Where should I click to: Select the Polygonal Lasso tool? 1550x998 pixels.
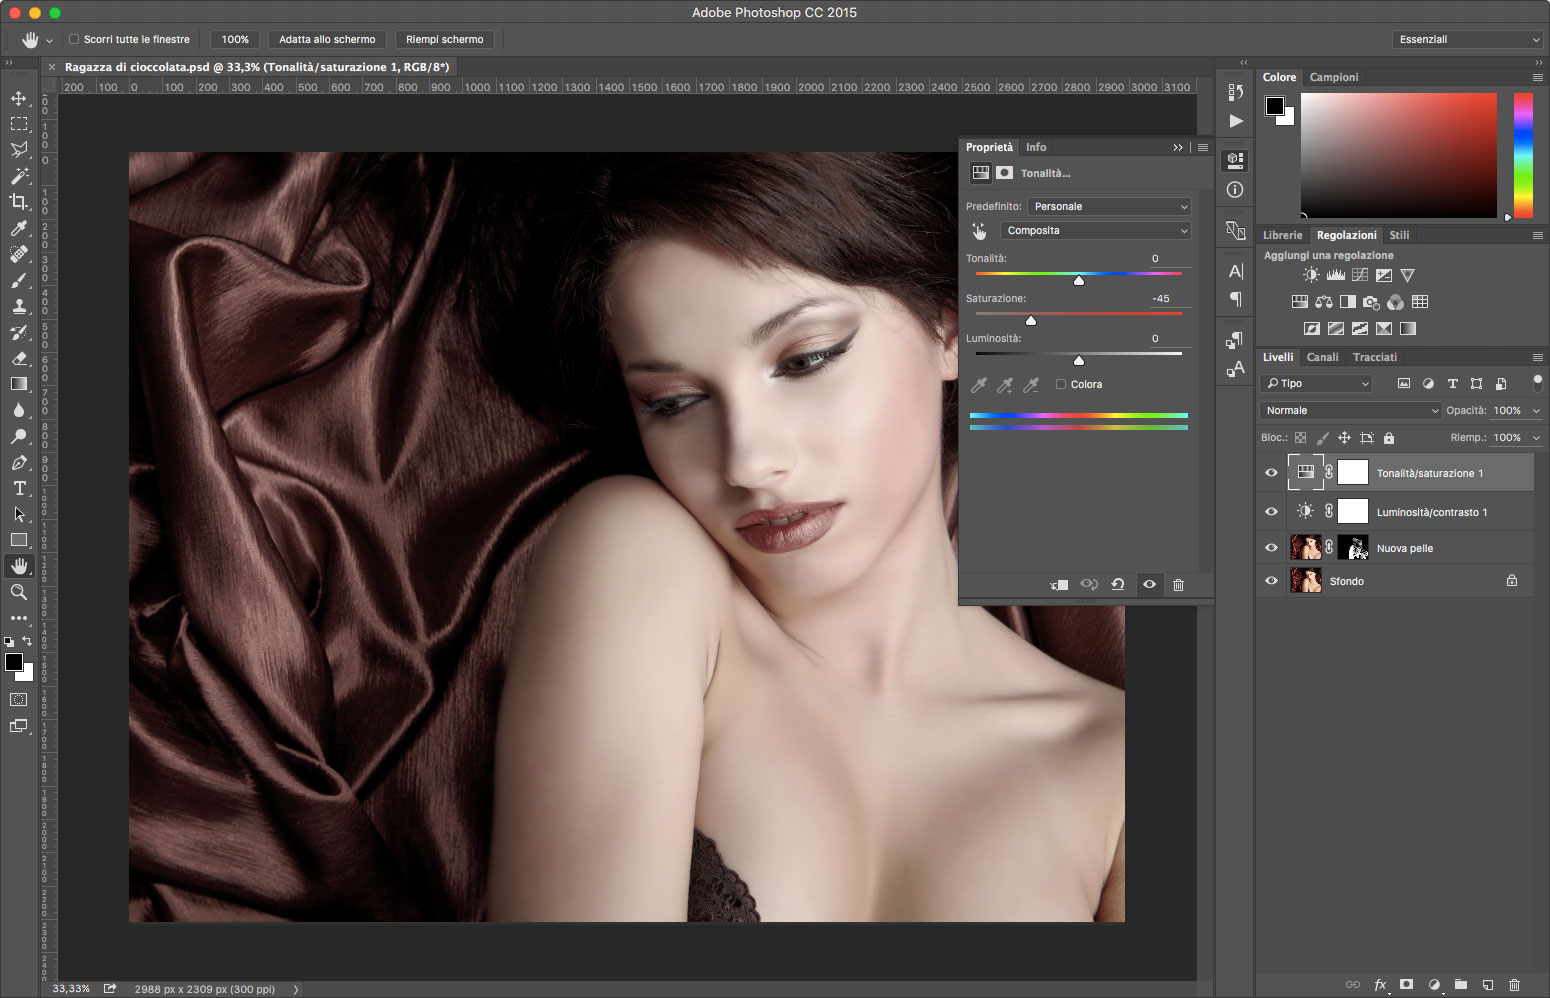[x=19, y=150]
